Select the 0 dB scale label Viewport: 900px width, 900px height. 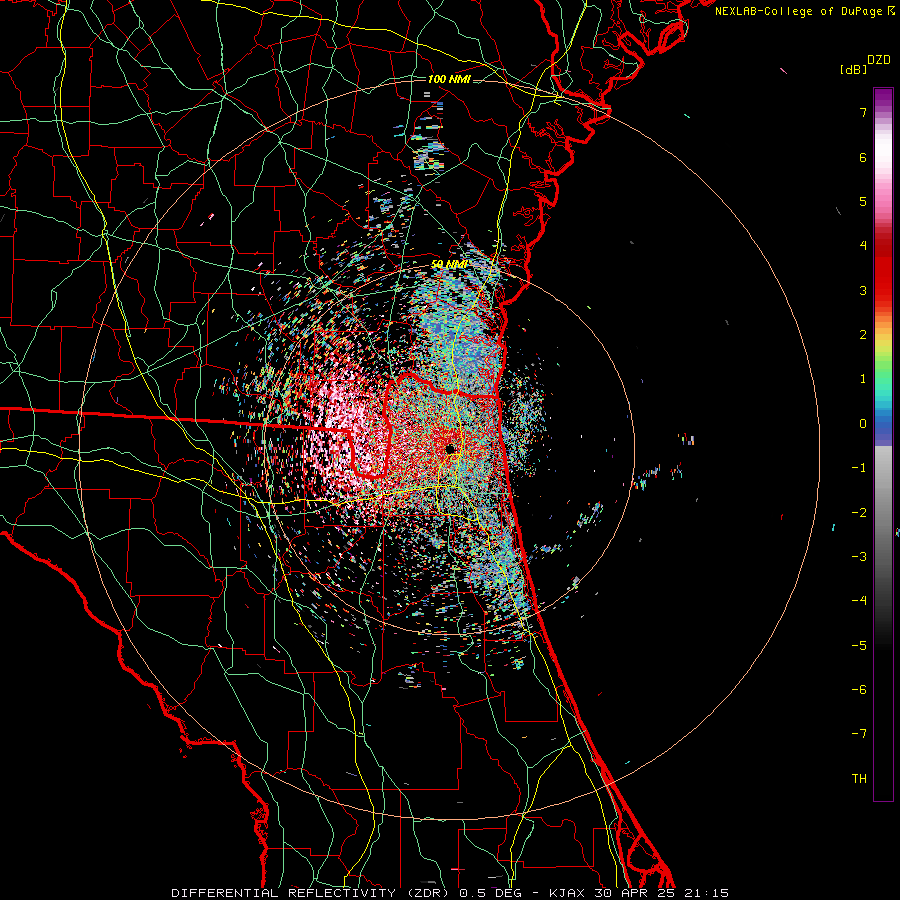[x=863, y=423]
